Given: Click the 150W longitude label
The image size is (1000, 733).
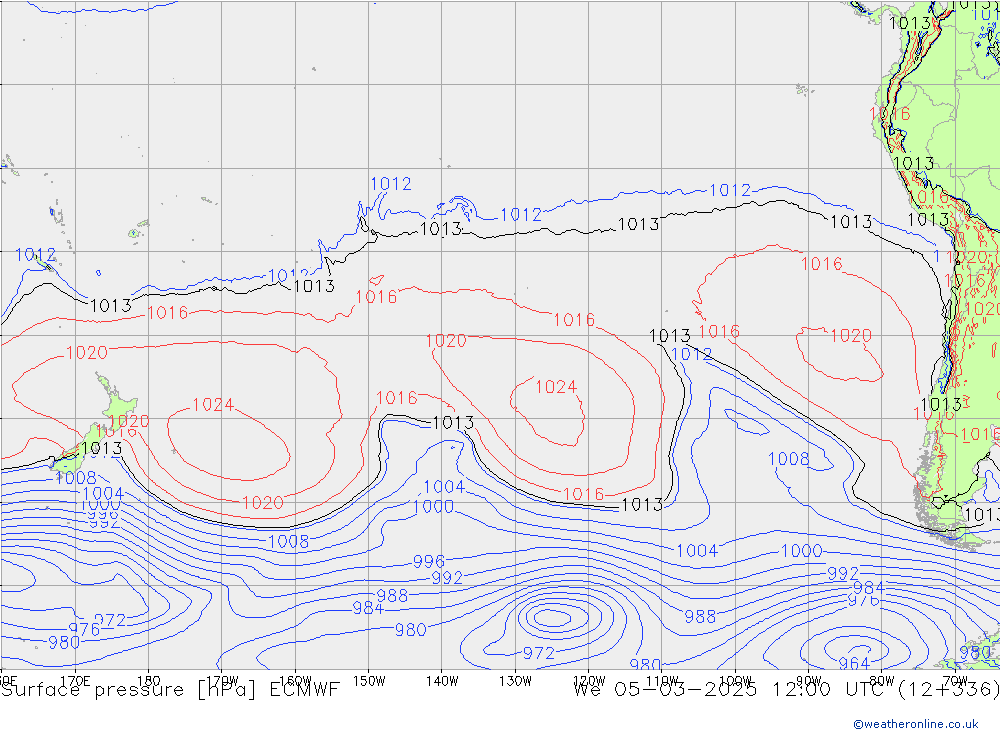Looking at the screenshot, I should [x=369, y=681].
